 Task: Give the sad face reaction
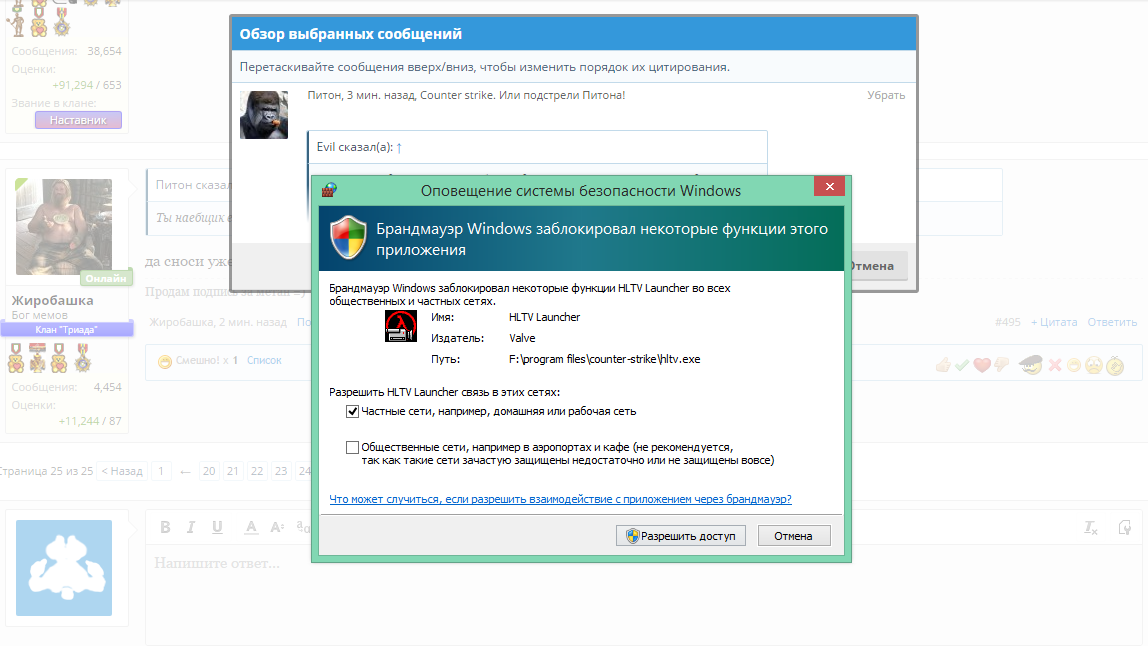(1094, 365)
